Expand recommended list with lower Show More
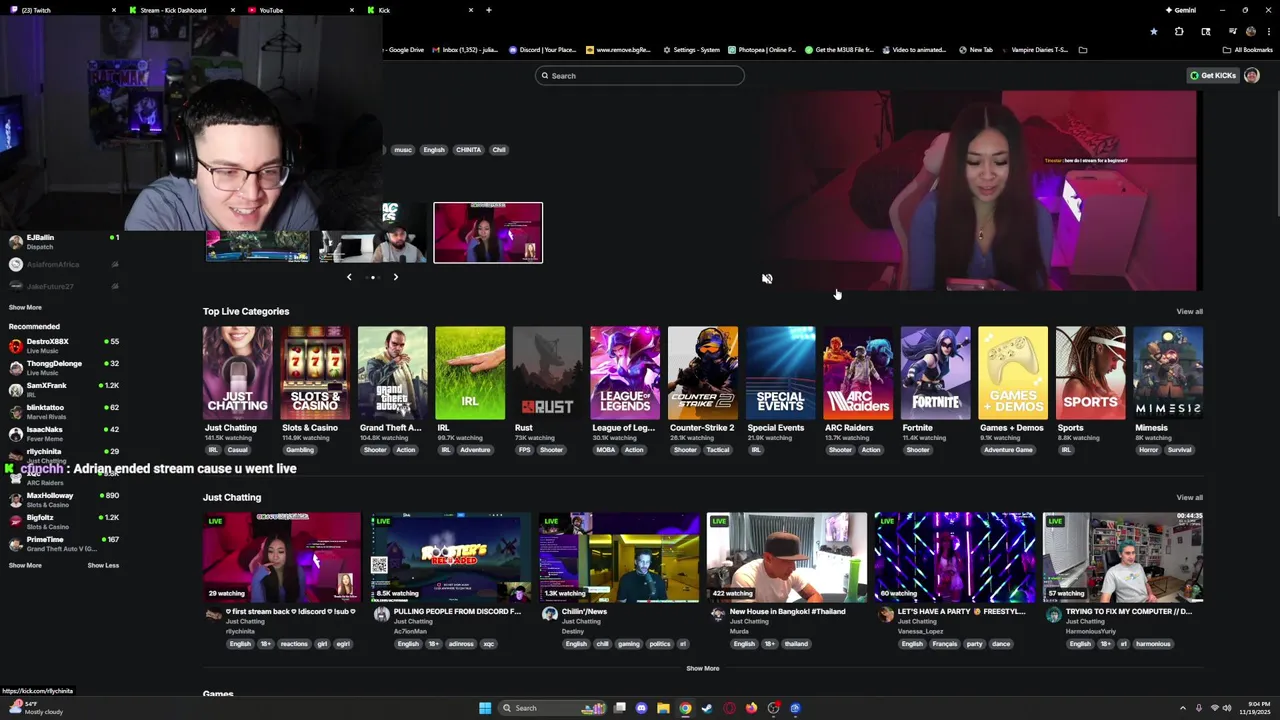1280x720 pixels. 25,566
